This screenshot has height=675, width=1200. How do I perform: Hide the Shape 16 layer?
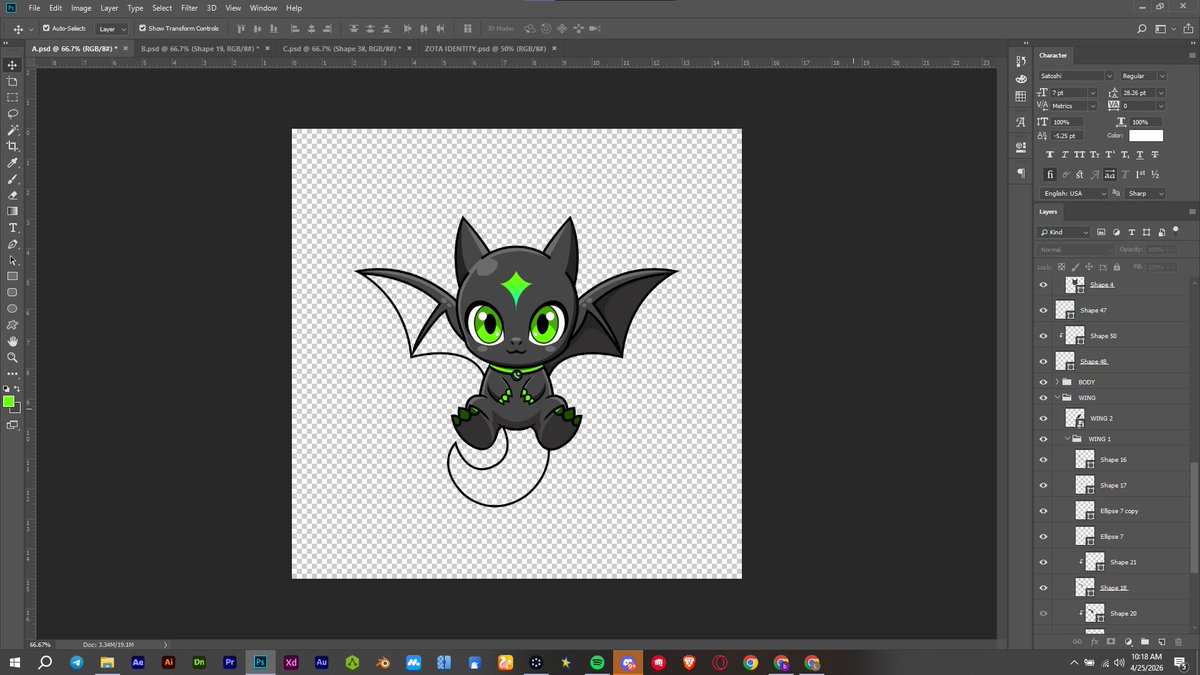coord(1043,459)
